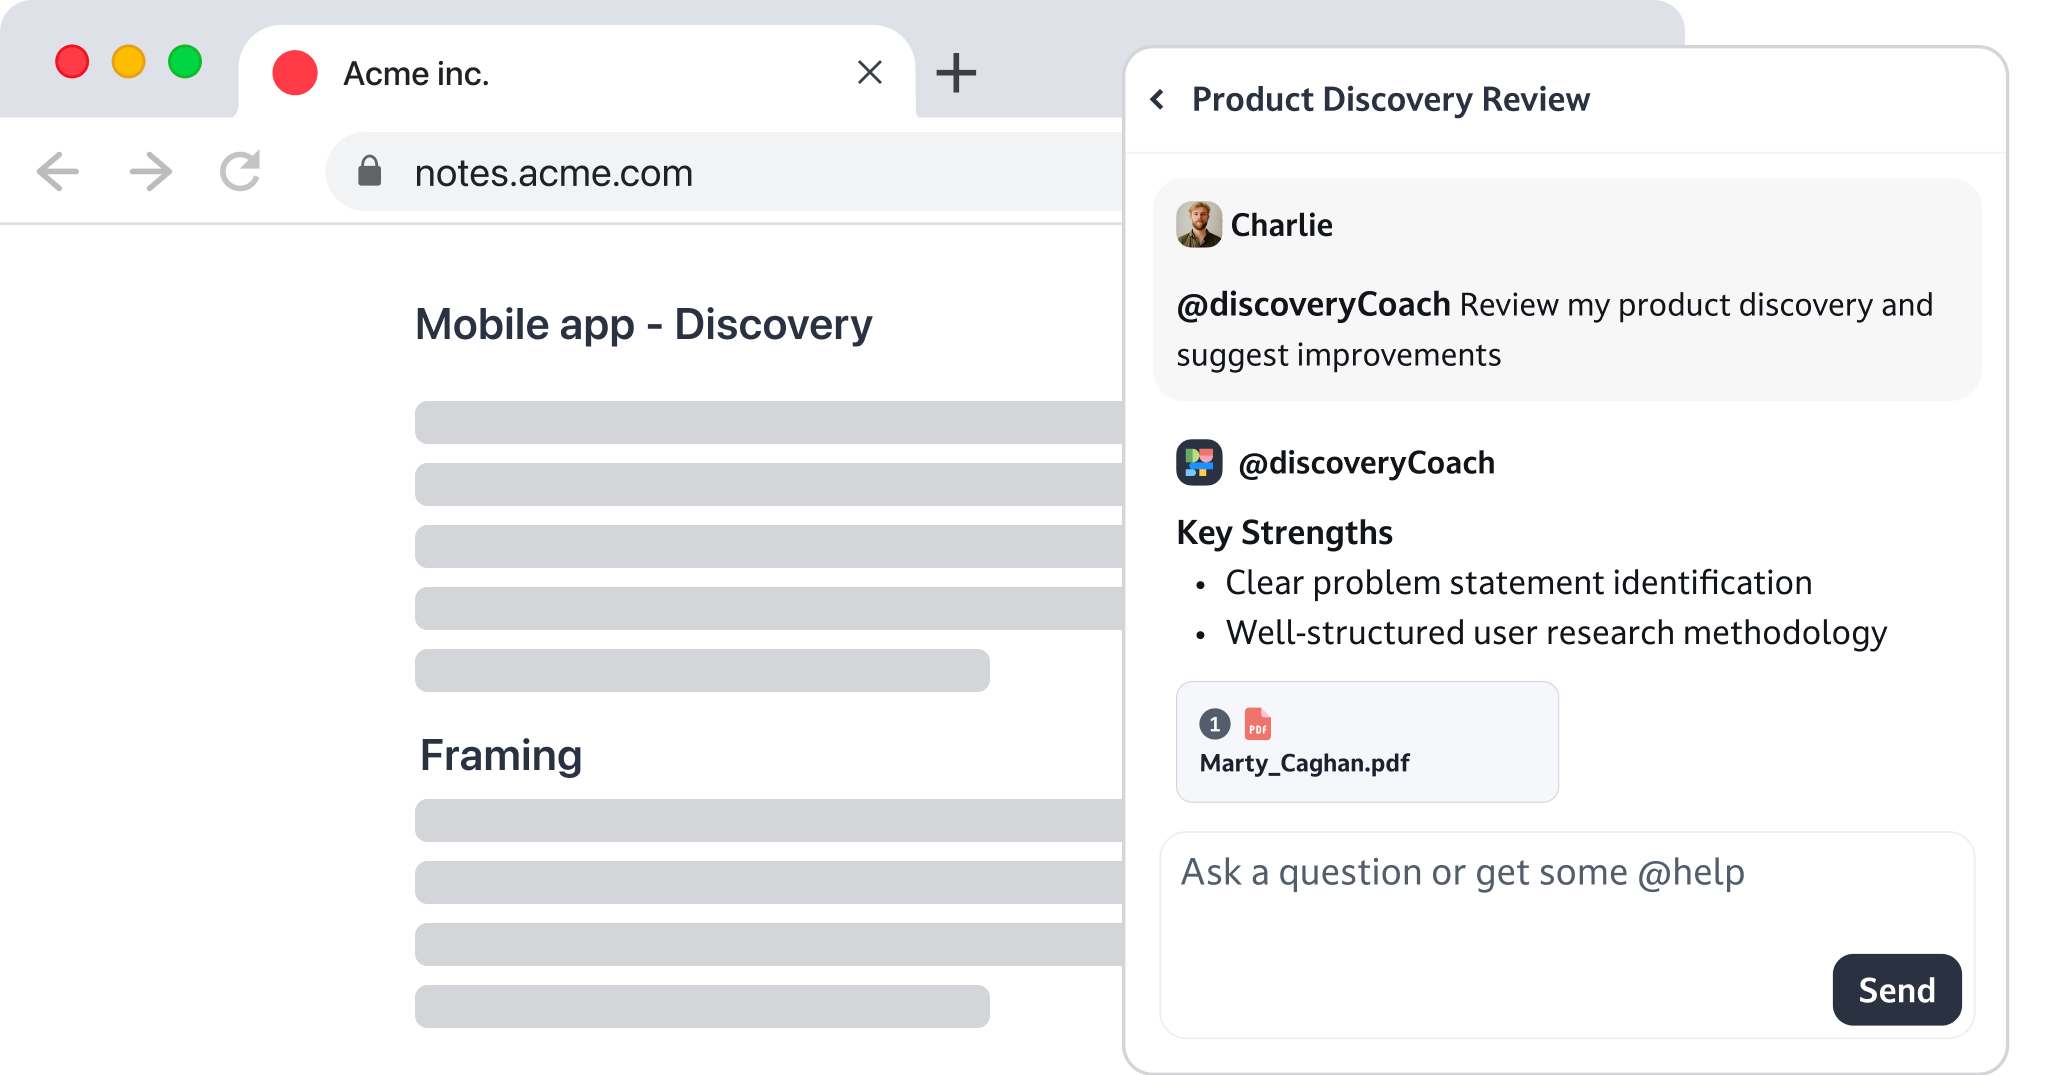The width and height of the screenshot is (2048, 1075).
Task: Click the back chevron in the review panel
Action: 1158,99
